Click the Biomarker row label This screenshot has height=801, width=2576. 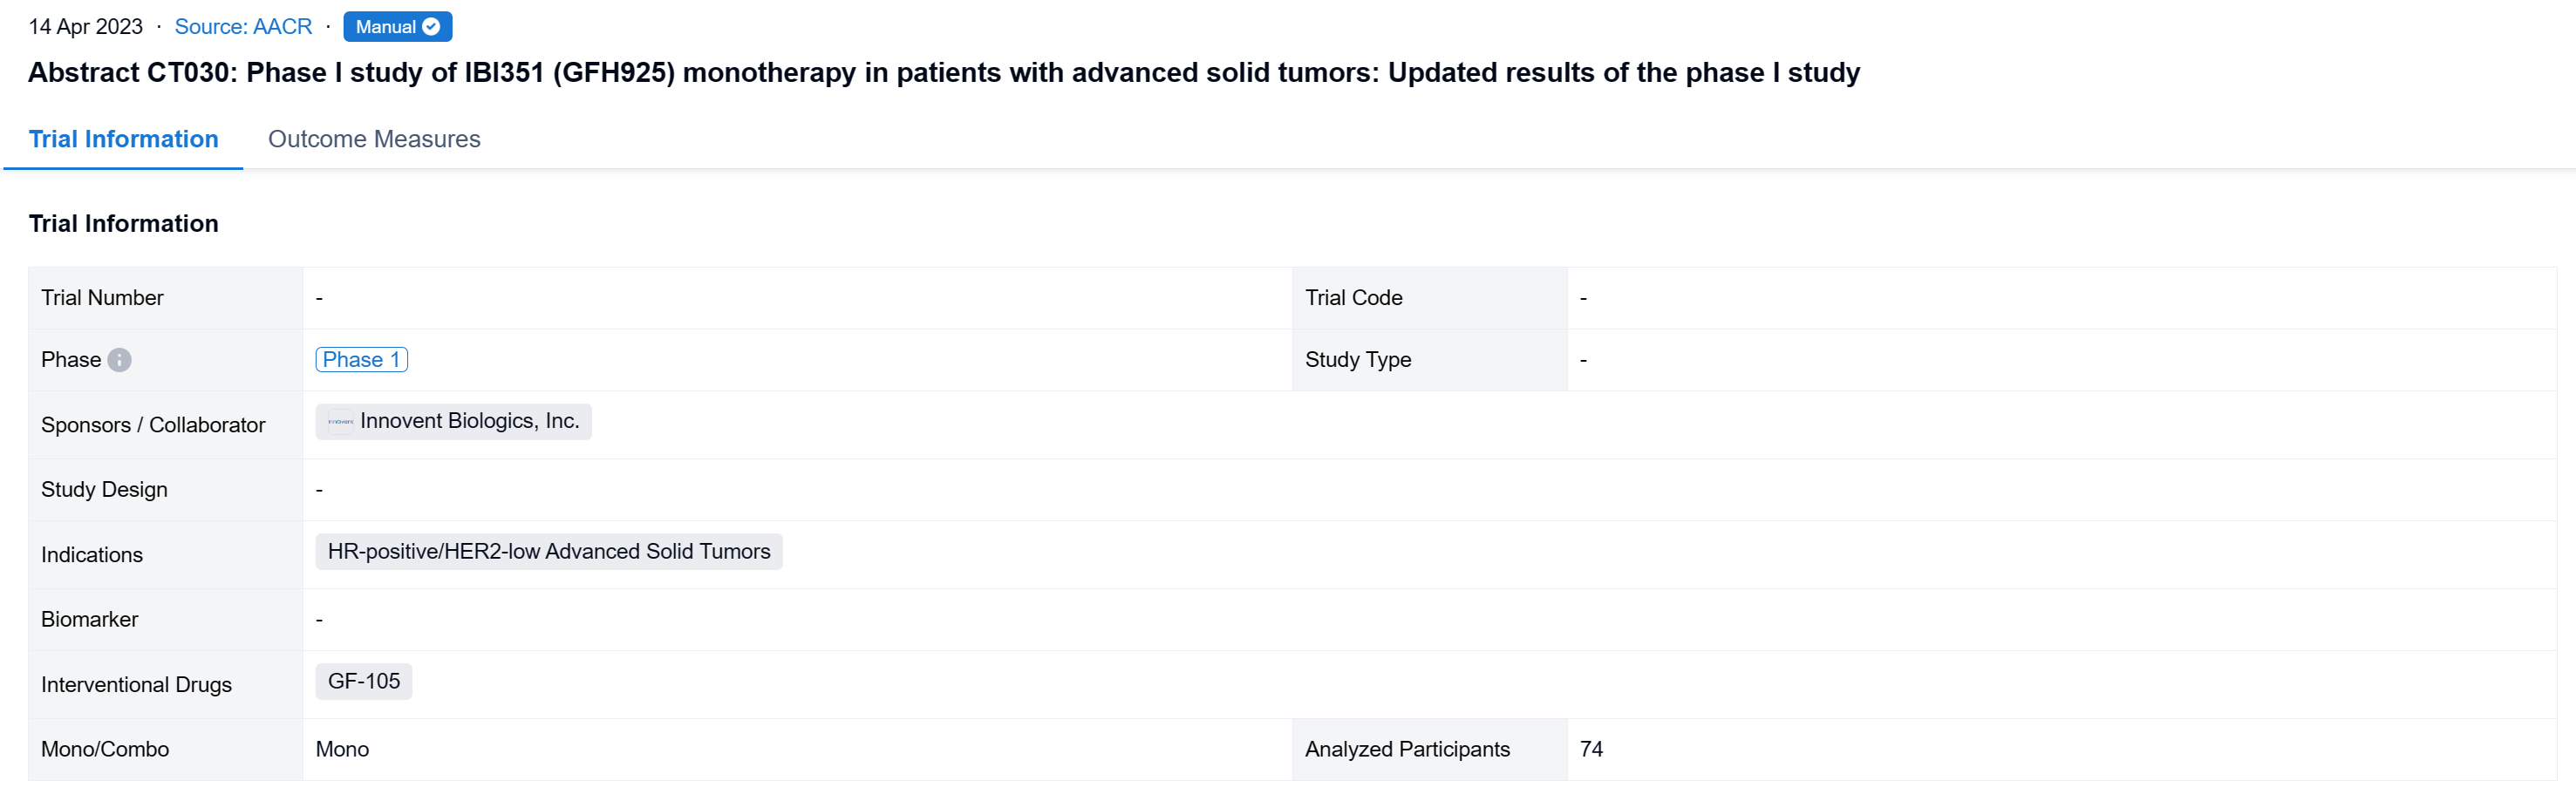[x=90, y=620]
